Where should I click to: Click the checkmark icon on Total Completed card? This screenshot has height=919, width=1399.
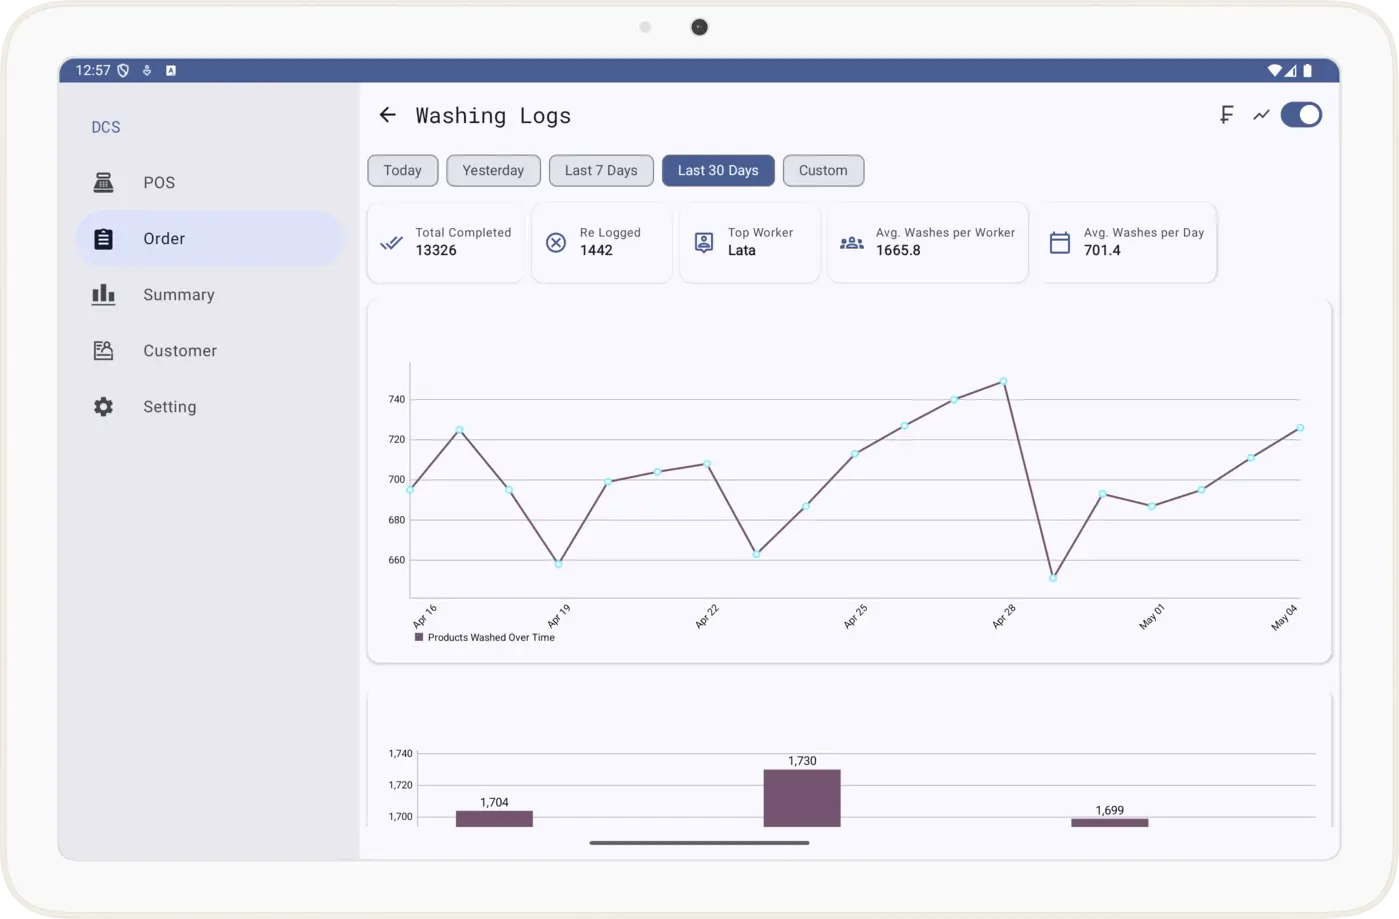(x=392, y=242)
